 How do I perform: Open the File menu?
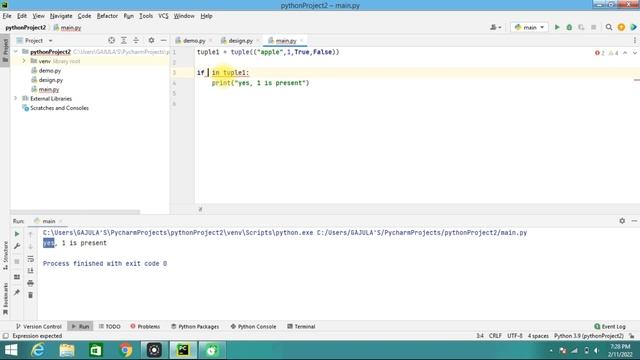(7, 16)
